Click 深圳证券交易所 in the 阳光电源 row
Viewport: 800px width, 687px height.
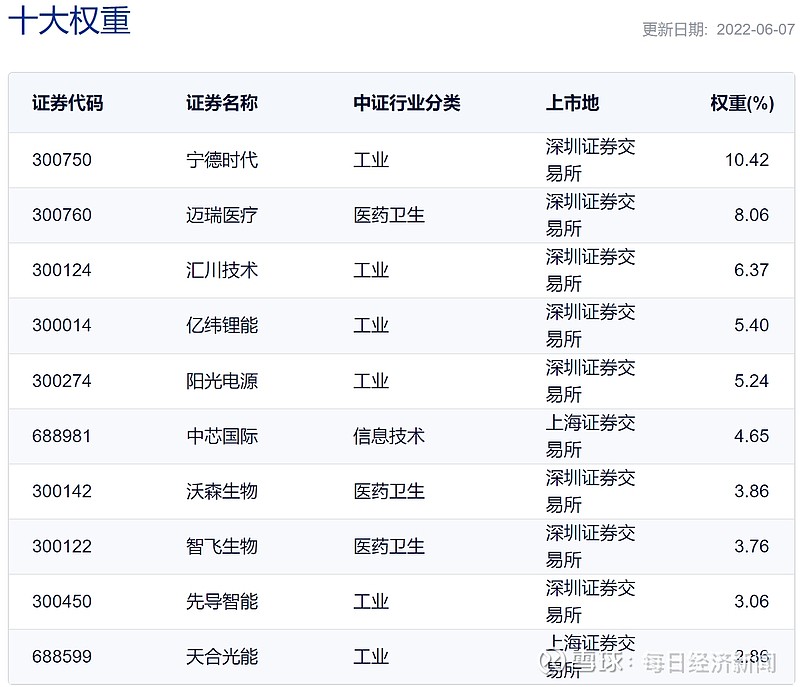point(590,381)
